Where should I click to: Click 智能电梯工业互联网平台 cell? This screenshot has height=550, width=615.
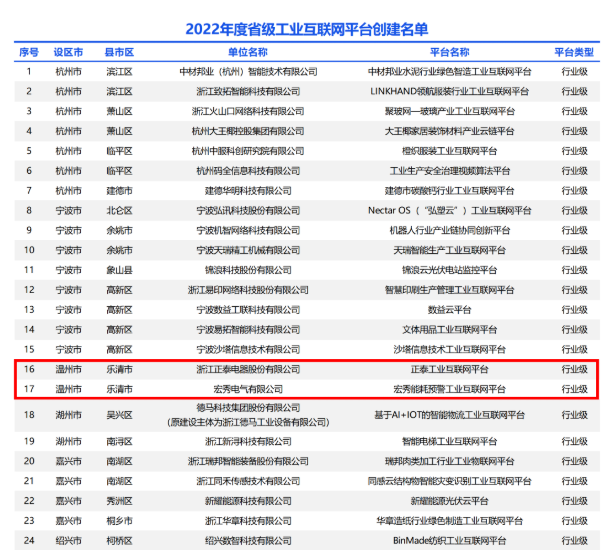click(x=449, y=441)
